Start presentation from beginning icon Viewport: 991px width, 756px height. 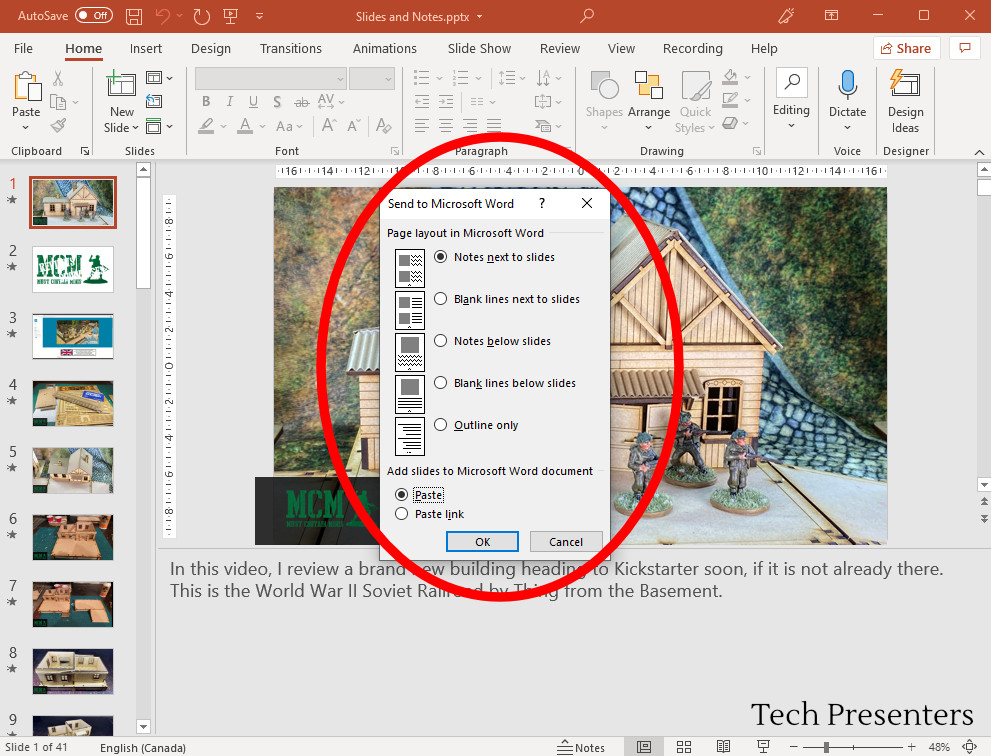(231, 16)
